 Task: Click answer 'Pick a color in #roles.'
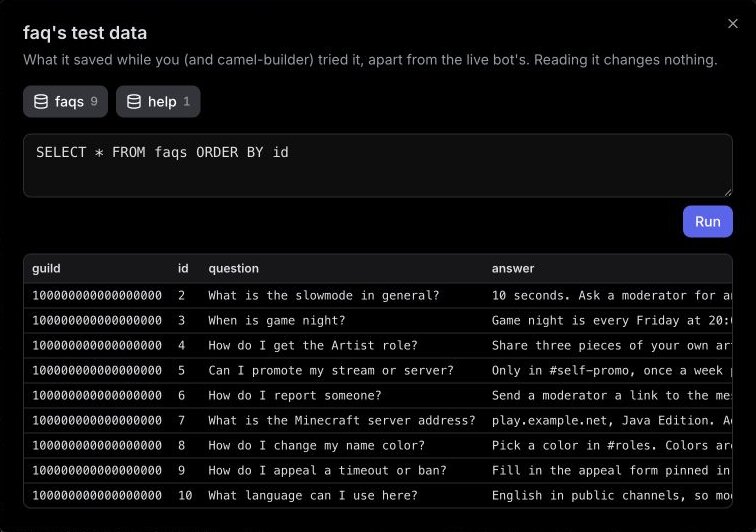(611, 446)
